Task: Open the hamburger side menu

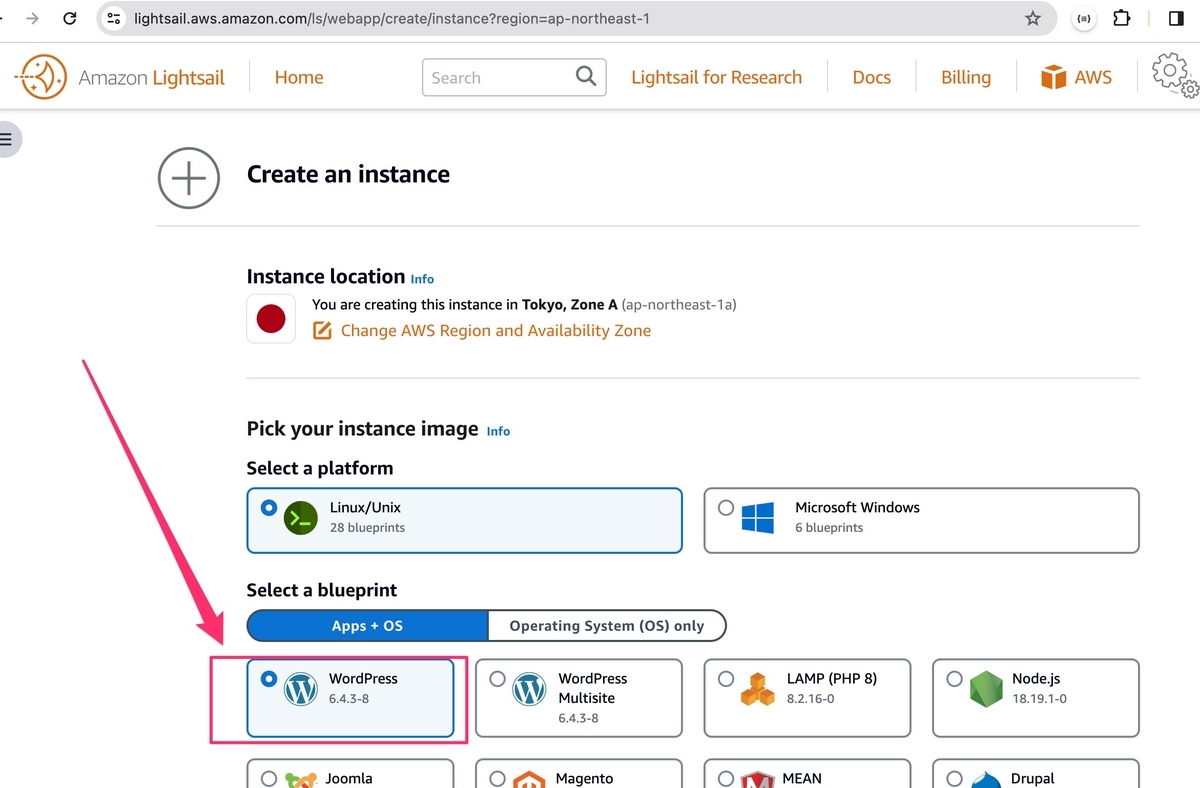Action: pos(6,139)
